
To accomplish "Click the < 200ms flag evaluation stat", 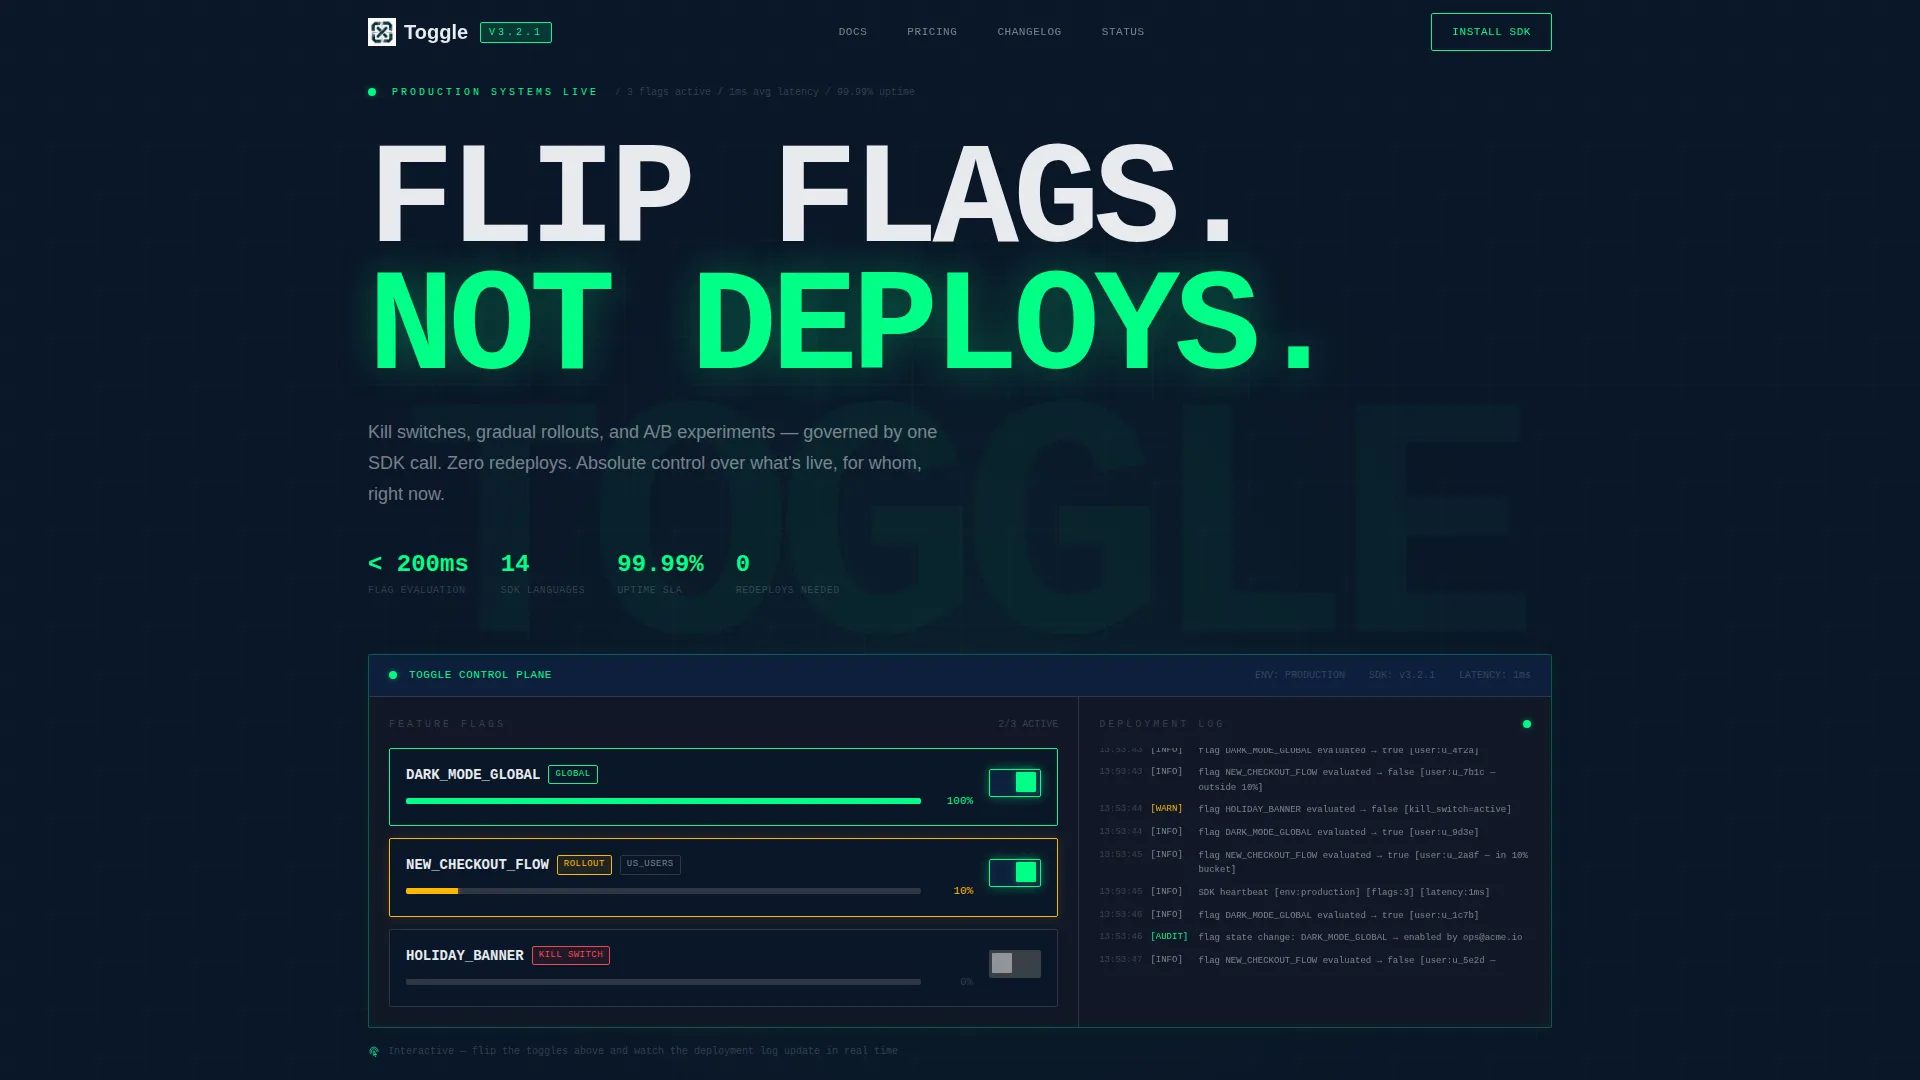I will pyautogui.click(x=418, y=575).
